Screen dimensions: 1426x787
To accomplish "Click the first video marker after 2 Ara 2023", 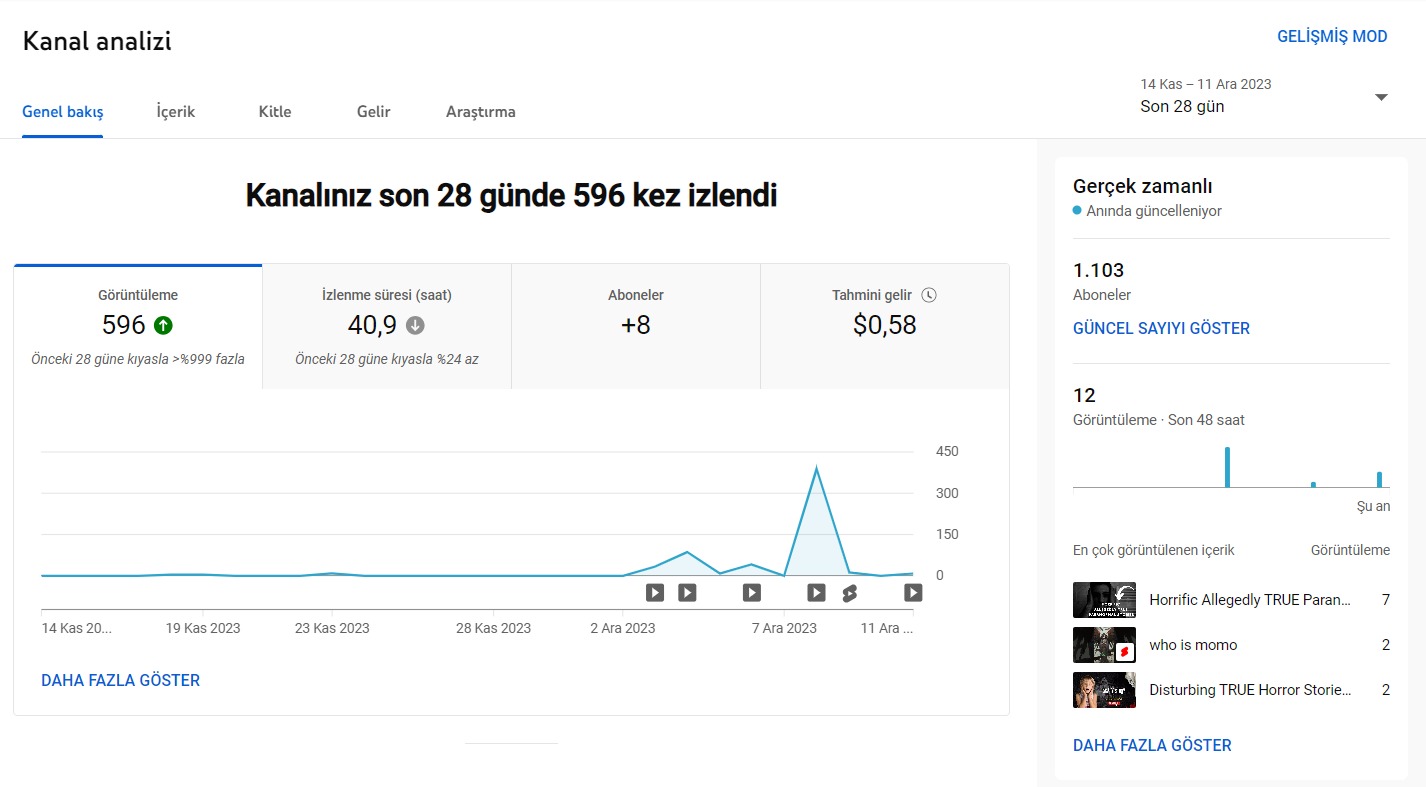I will [655, 593].
